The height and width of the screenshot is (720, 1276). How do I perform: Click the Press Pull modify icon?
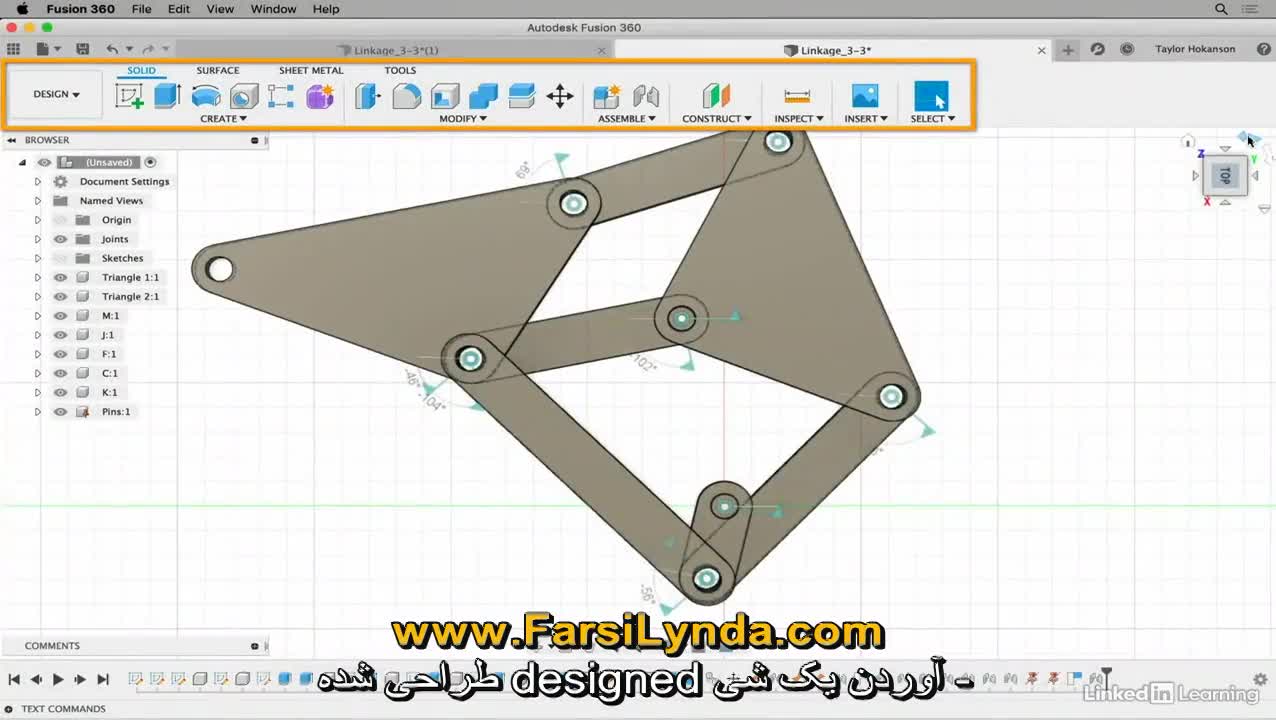point(368,96)
